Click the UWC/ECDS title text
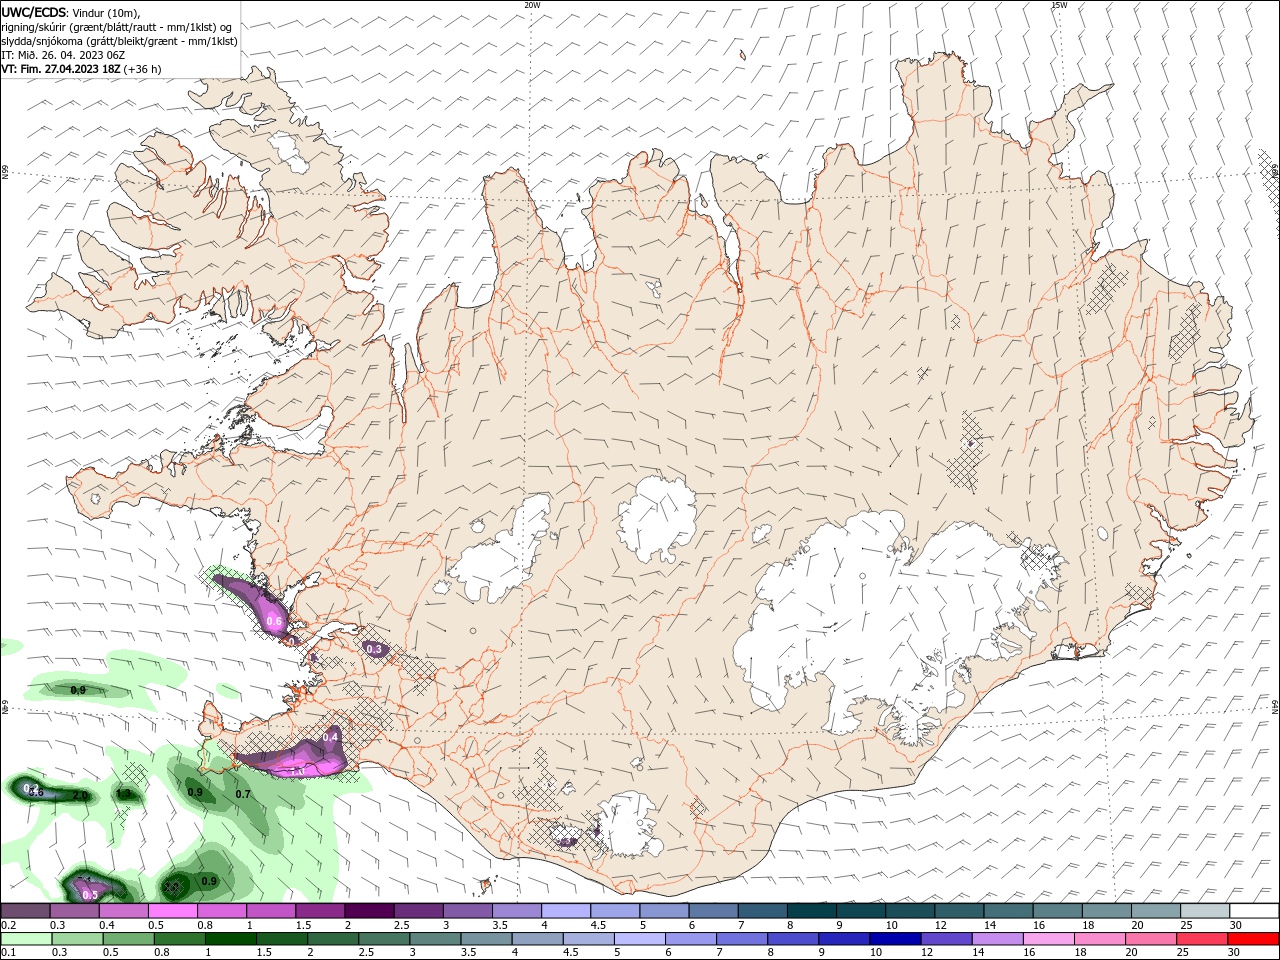Image resolution: width=1280 pixels, height=960 pixels. [34, 11]
